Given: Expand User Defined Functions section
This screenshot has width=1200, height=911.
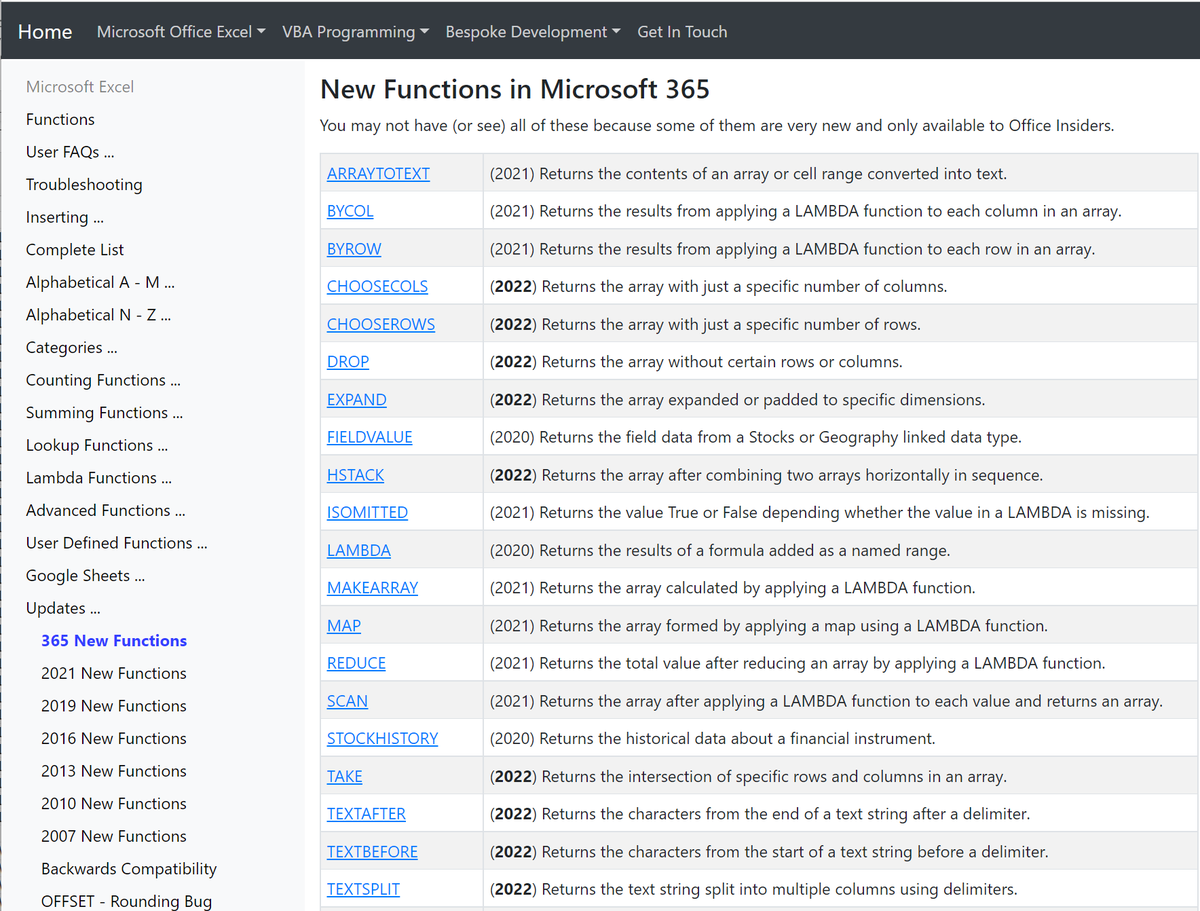Looking at the screenshot, I should 117,543.
